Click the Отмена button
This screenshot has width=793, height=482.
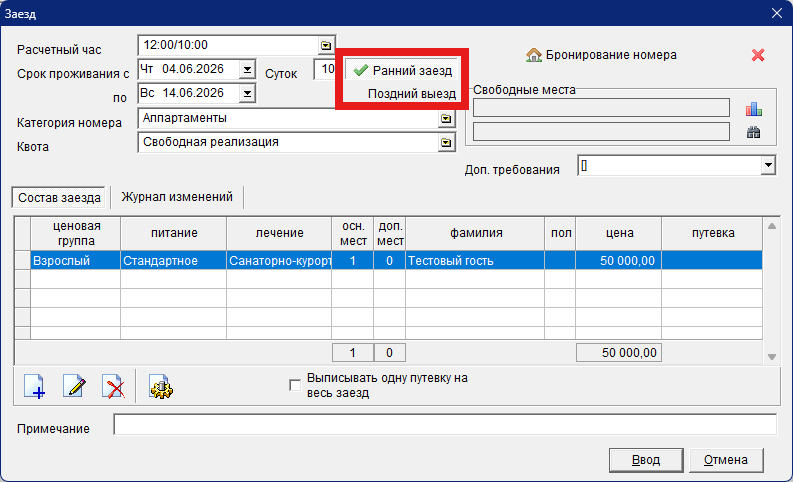click(726, 460)
